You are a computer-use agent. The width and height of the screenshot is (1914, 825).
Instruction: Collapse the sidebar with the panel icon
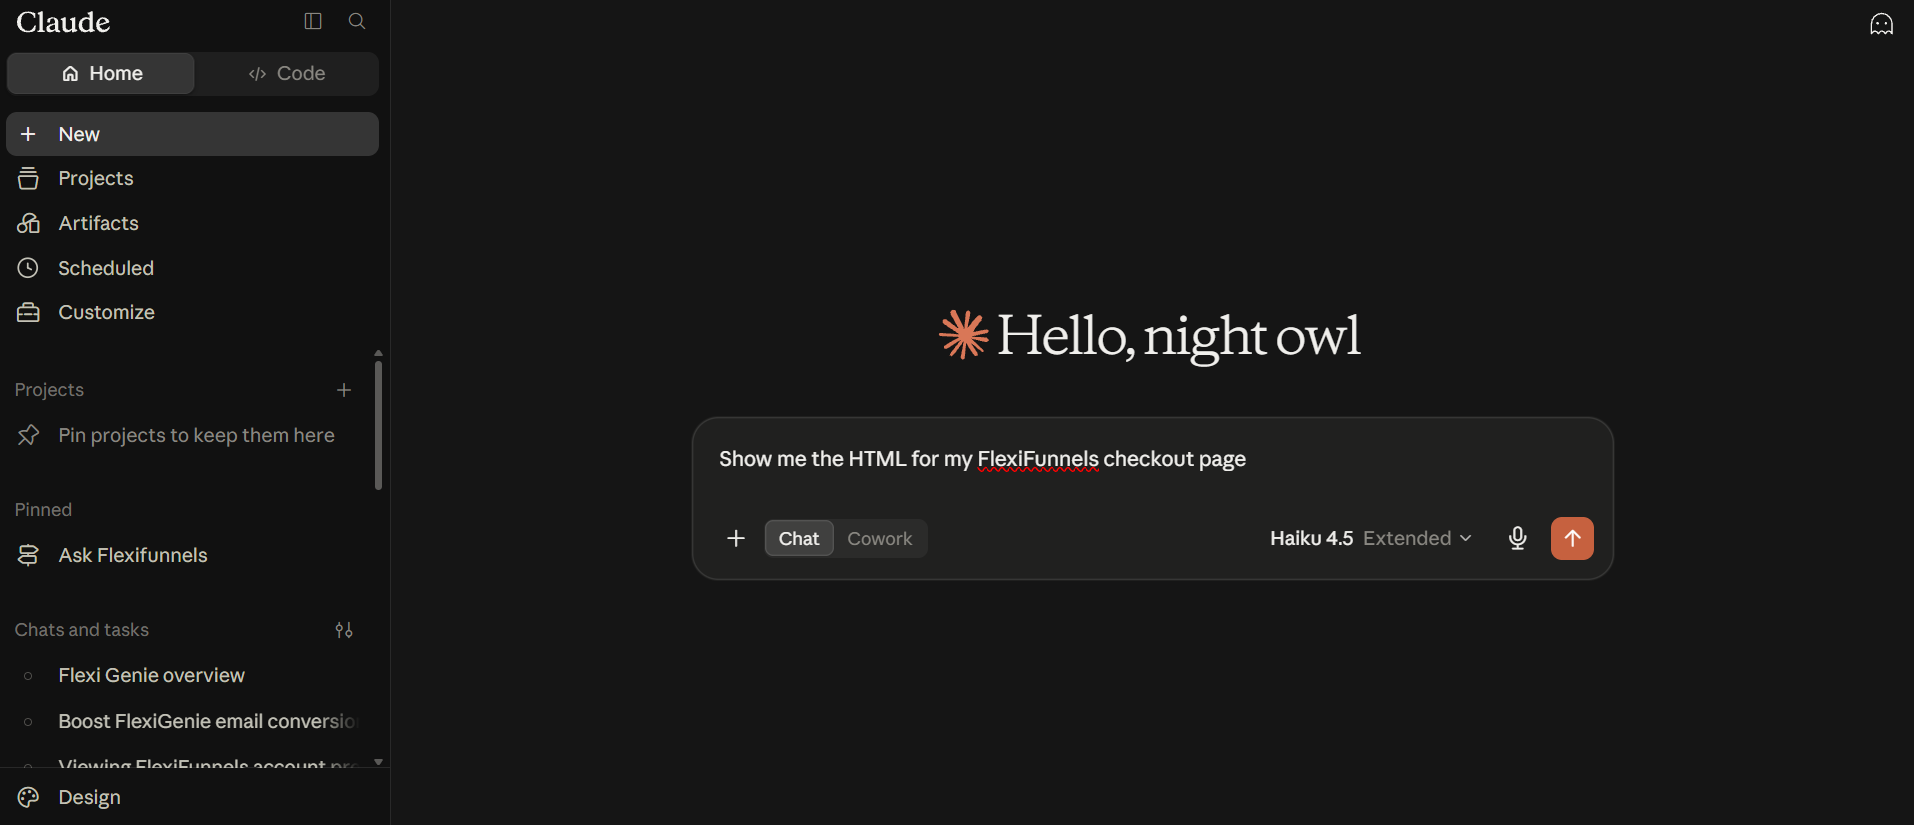pos(313,21)
